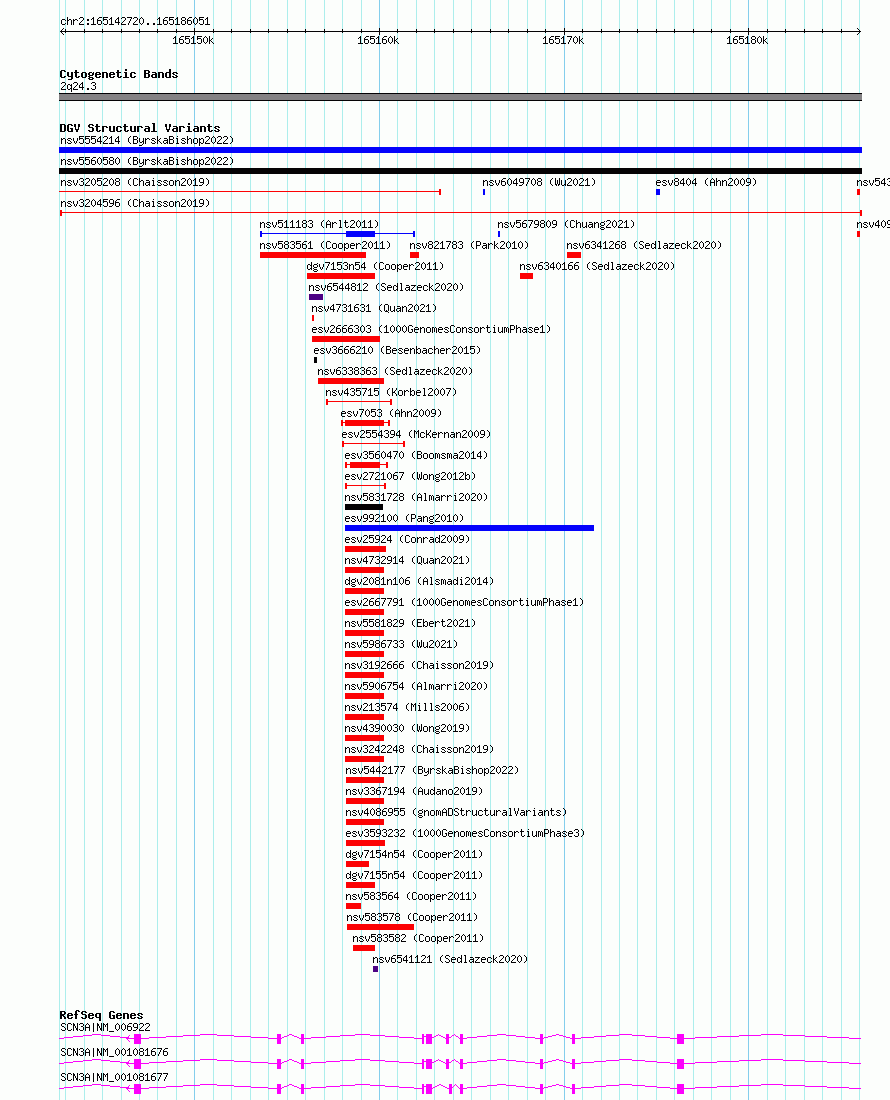The width and height of the screenshot is (890, 1100).
Task: Select esv3560470 (Boomsma2014) label
Action: (417, 456)
